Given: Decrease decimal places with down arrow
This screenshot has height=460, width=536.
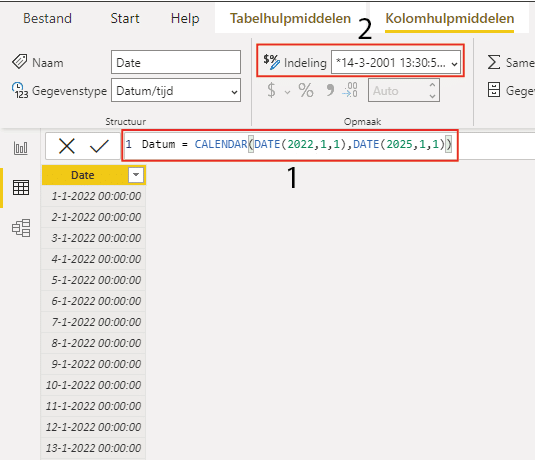Looking at the screenshot, I should (432, 96).
